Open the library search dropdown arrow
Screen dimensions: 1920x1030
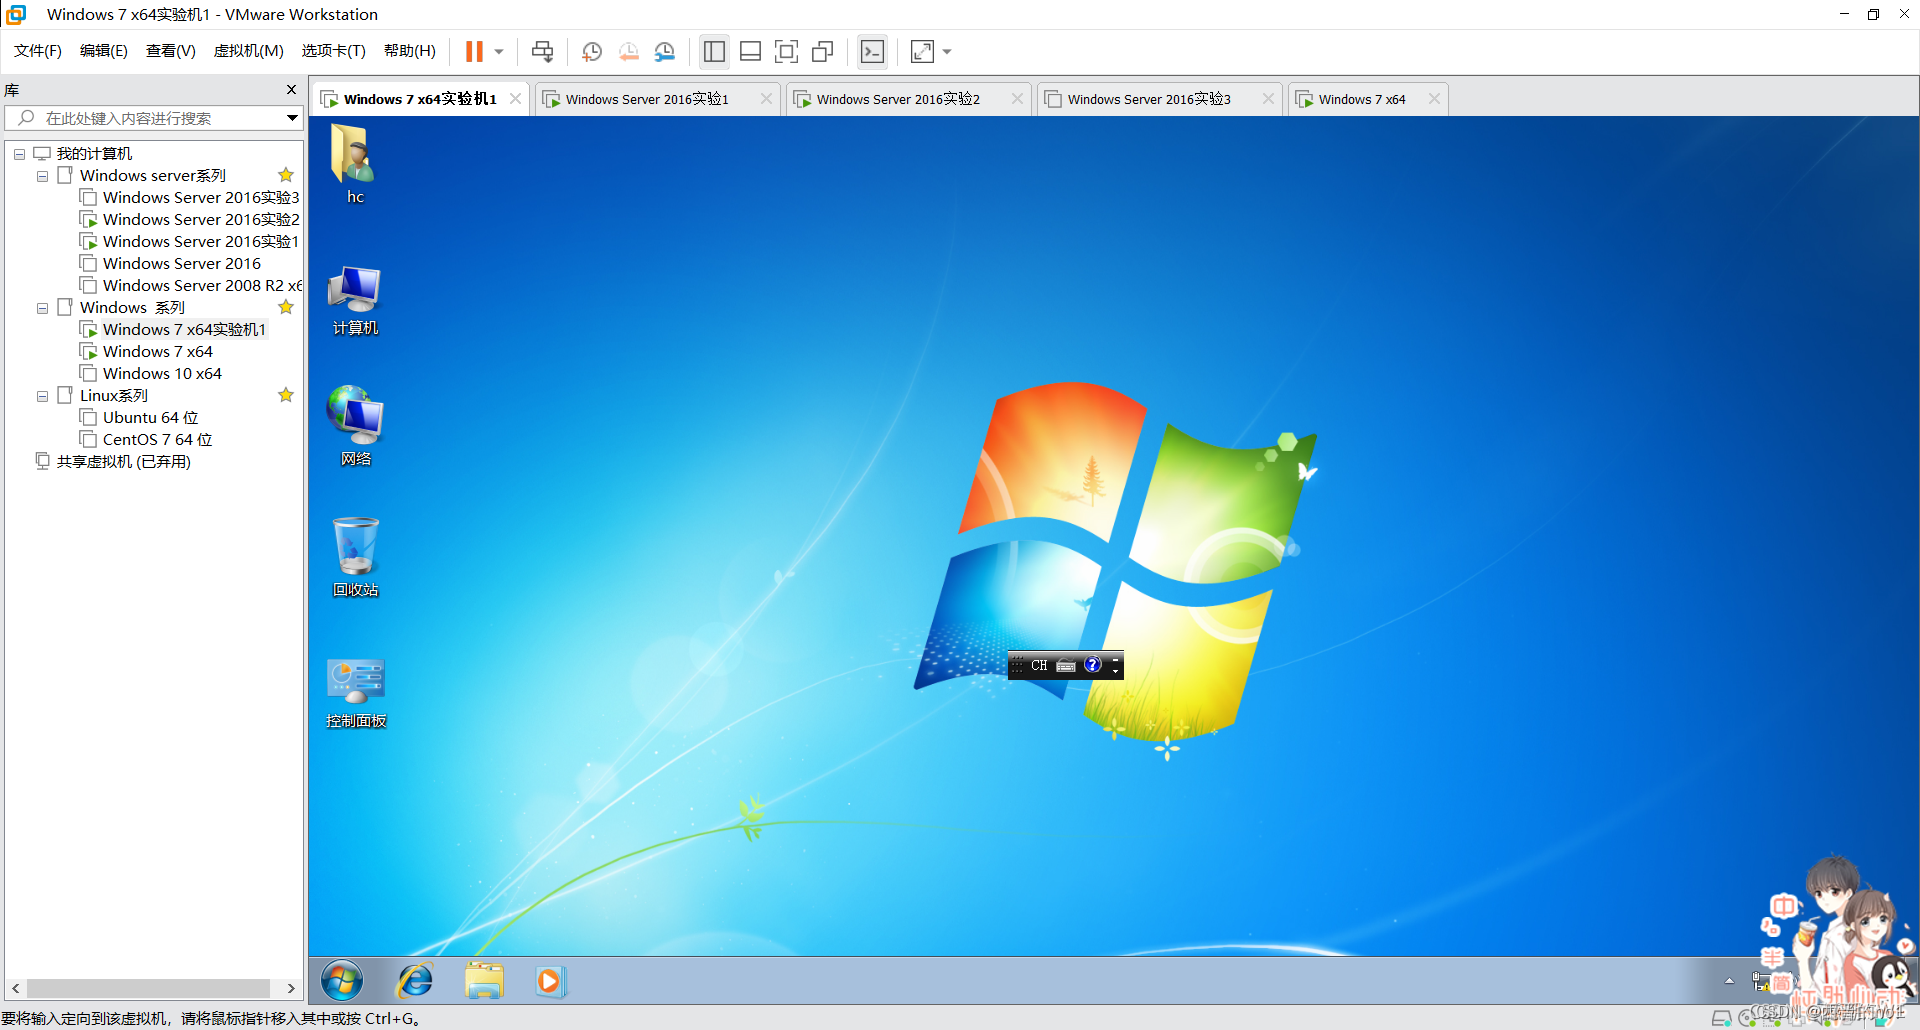[x=292, y=118]
